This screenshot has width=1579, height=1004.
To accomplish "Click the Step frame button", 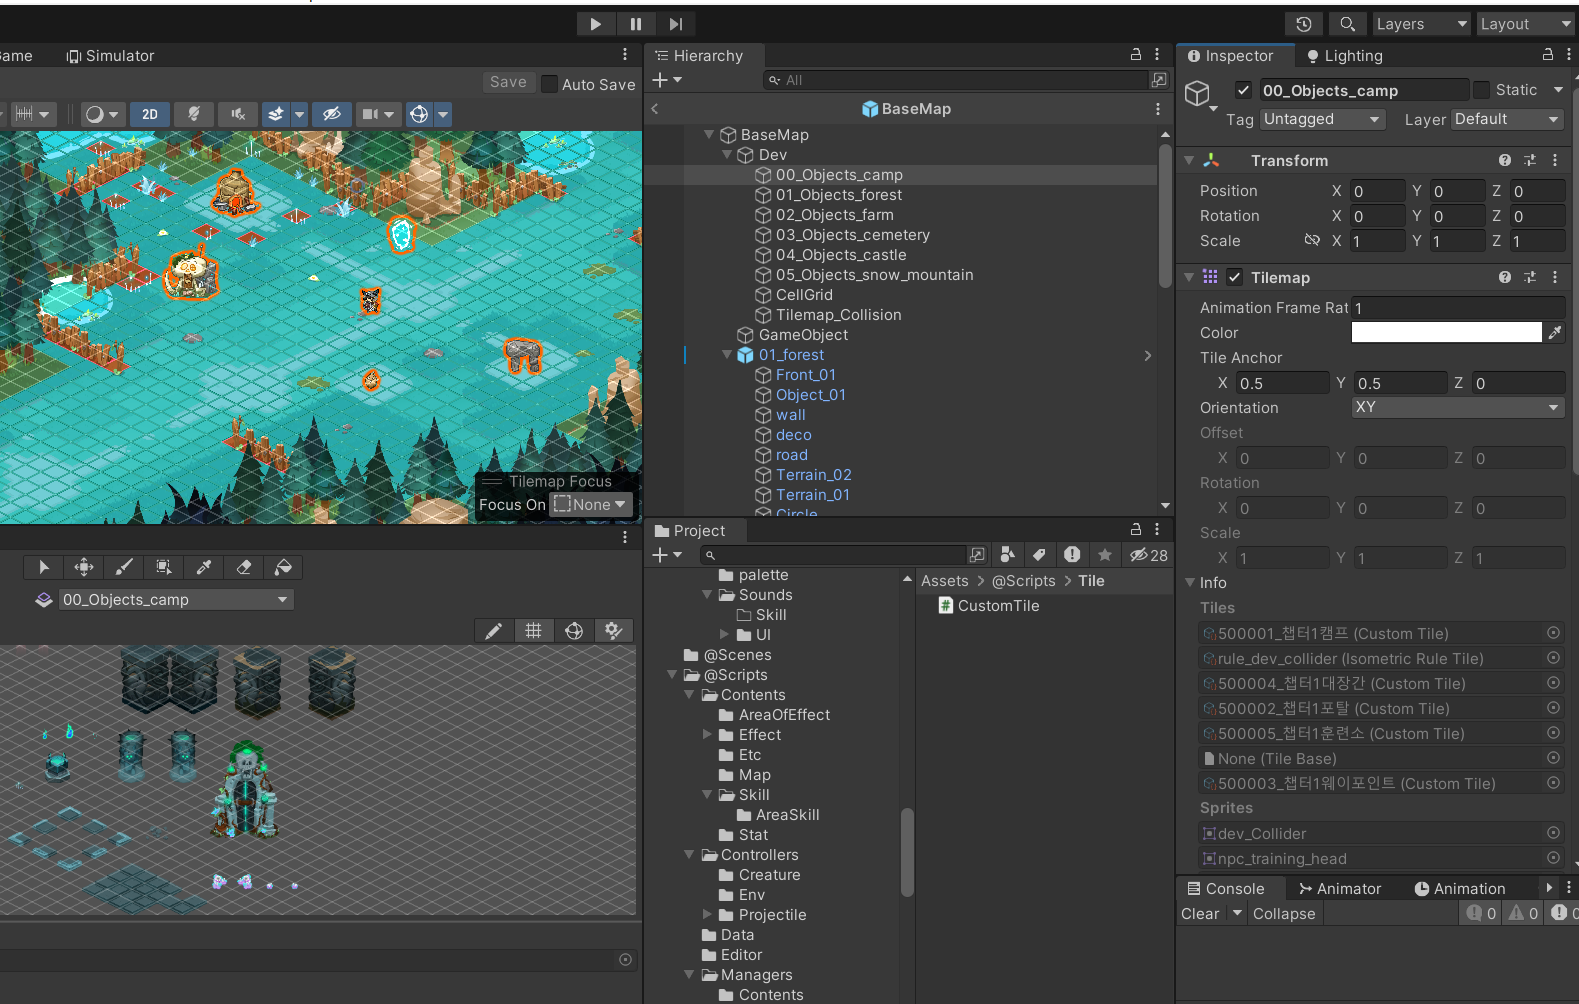I will click(x=676, y=24).
